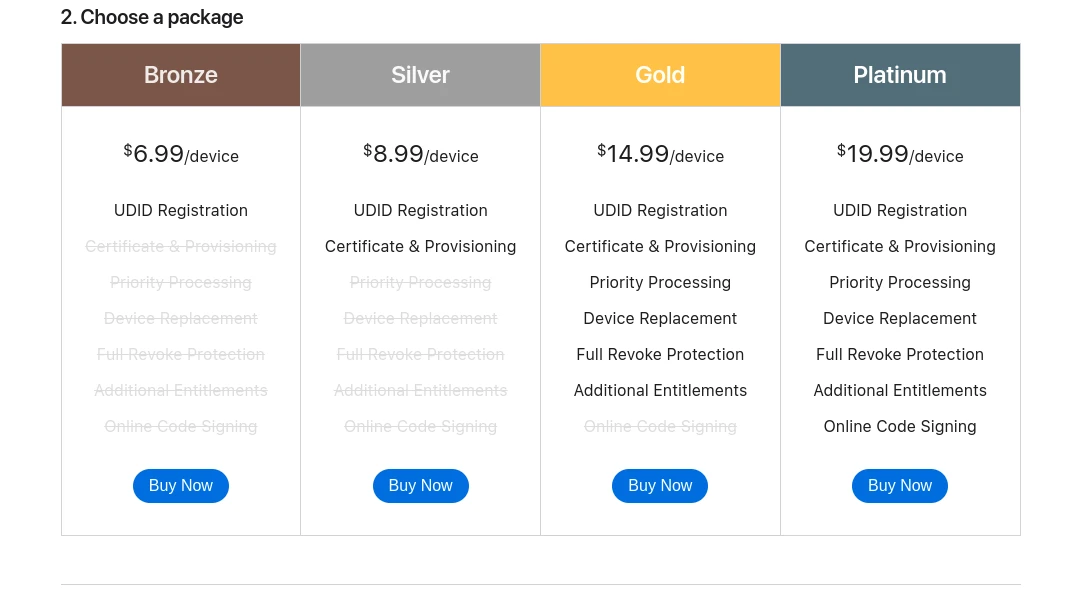Select the yellow Gold package header
1082x611 pixels.
[x=660, y=75]
